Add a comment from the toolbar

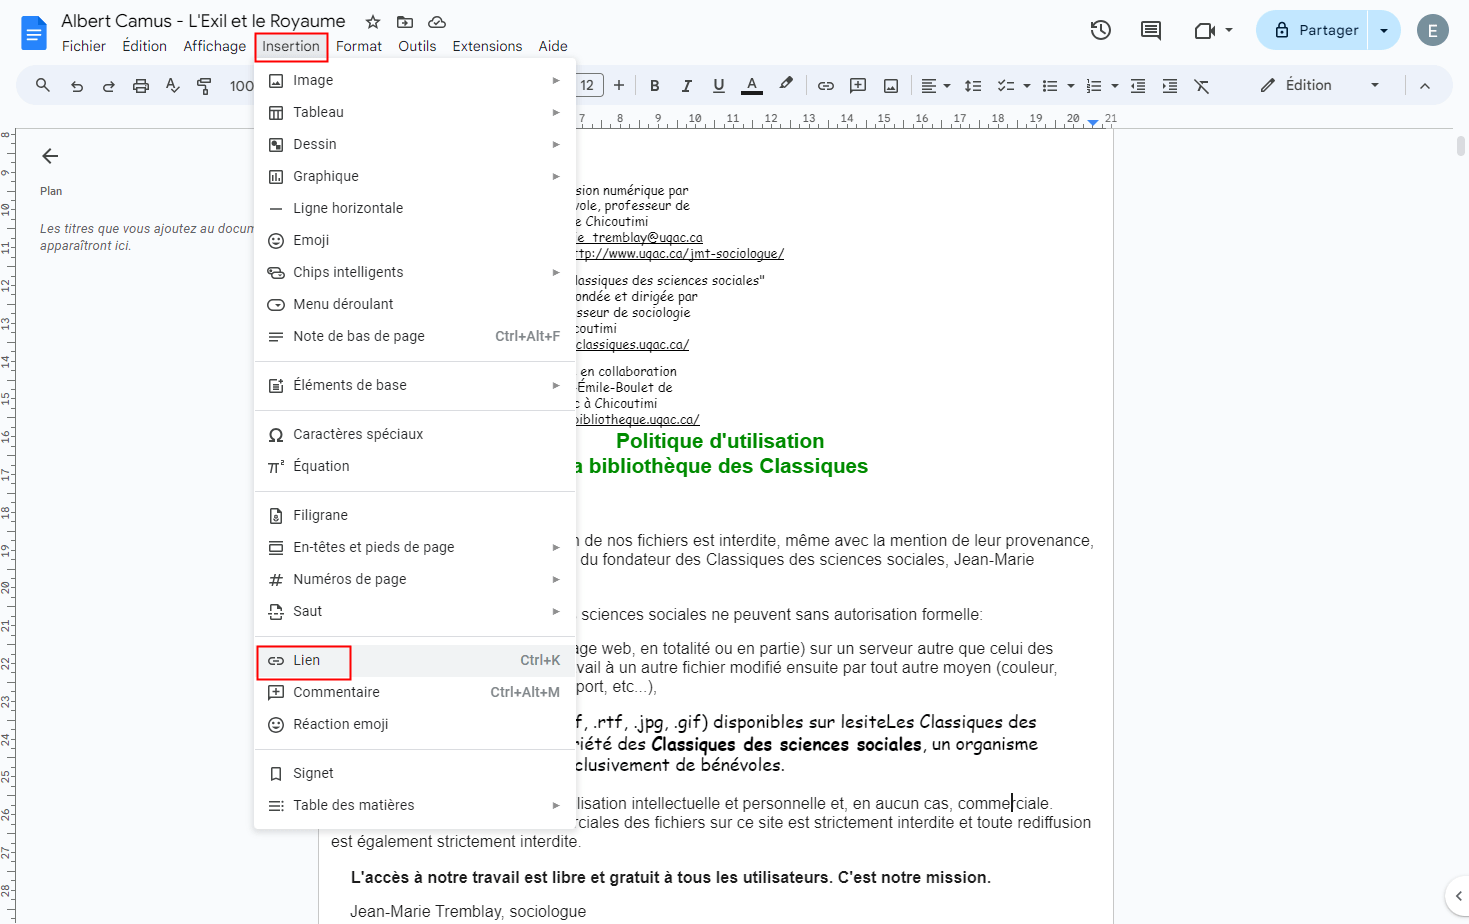(858, 86)
